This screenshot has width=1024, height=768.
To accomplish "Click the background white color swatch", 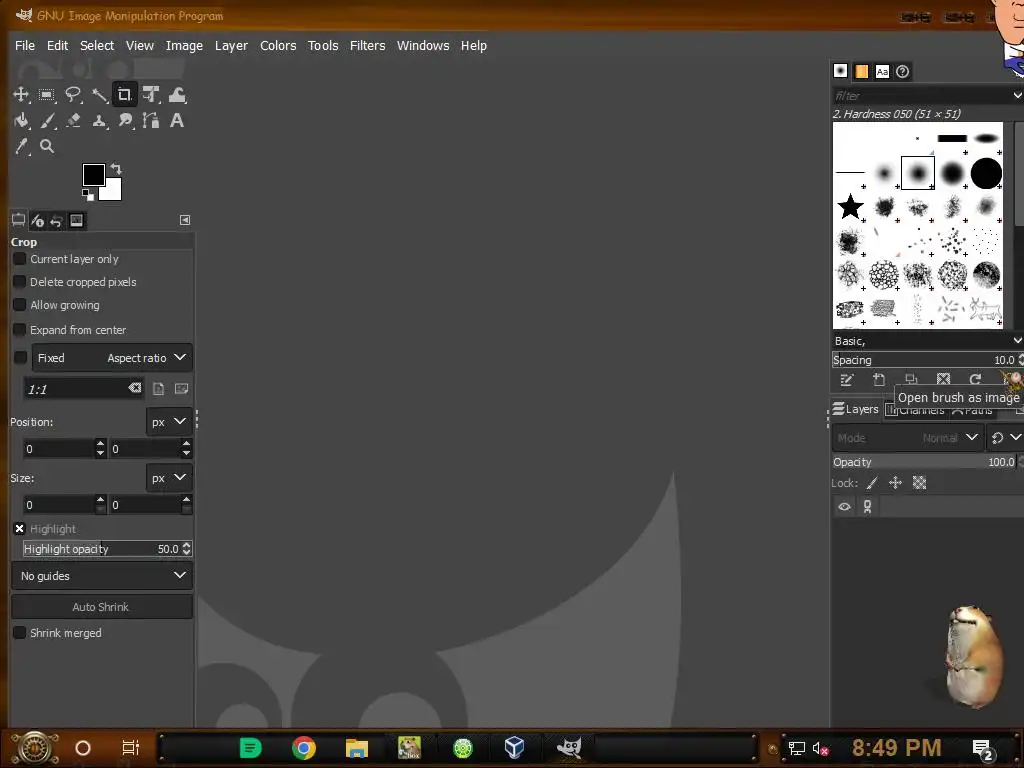I will pos(112,191).
